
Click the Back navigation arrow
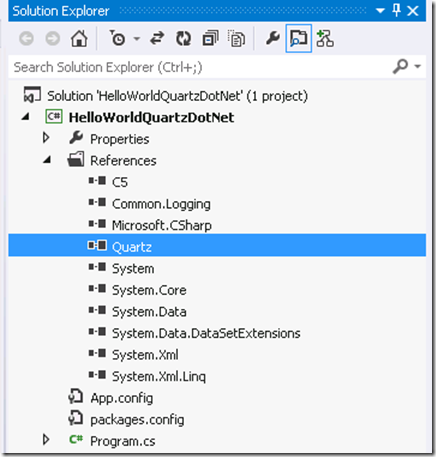pyautogui.click(x=26, y=39)
